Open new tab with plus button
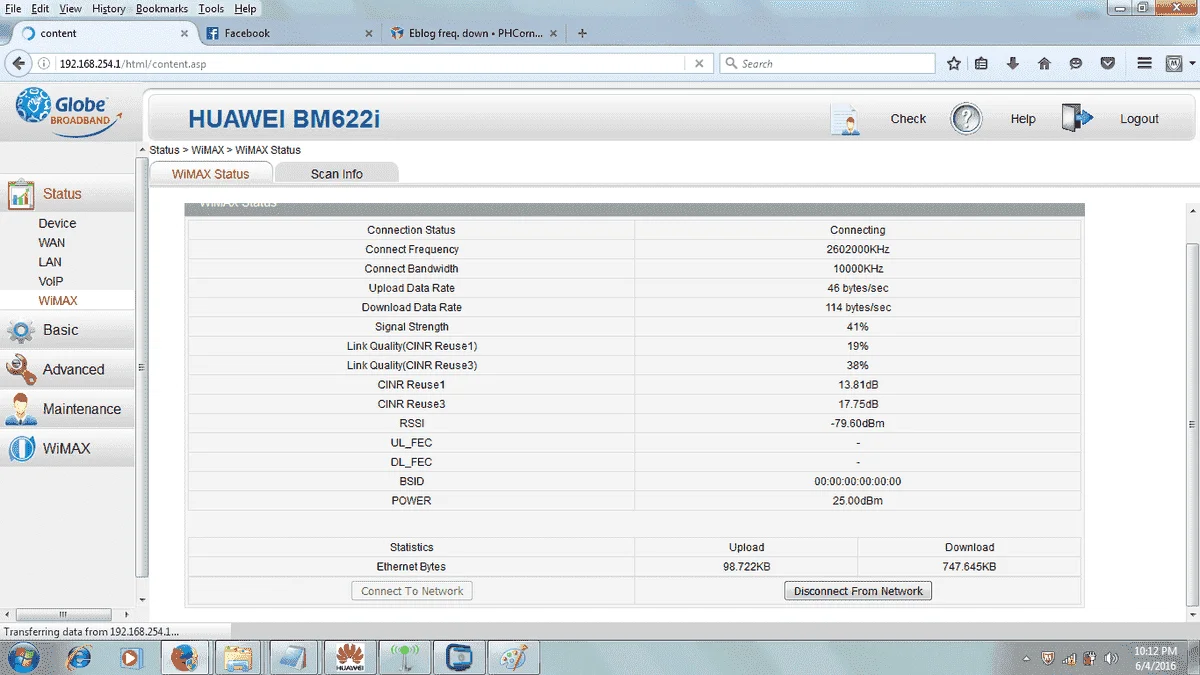The width and height of the screenshot is (1200, 675). 583,33
